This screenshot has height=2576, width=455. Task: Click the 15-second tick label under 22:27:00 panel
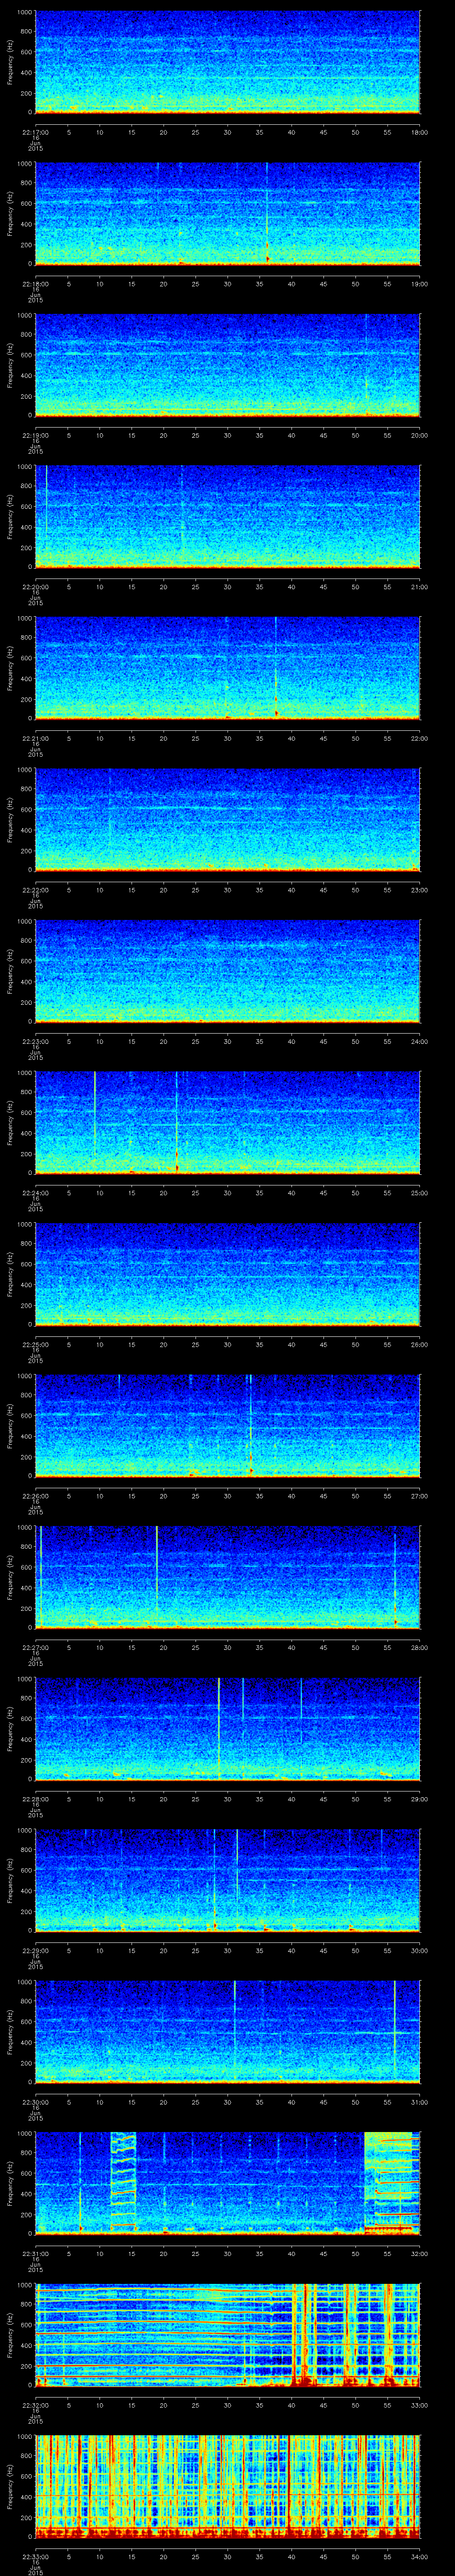point(131,1647)
